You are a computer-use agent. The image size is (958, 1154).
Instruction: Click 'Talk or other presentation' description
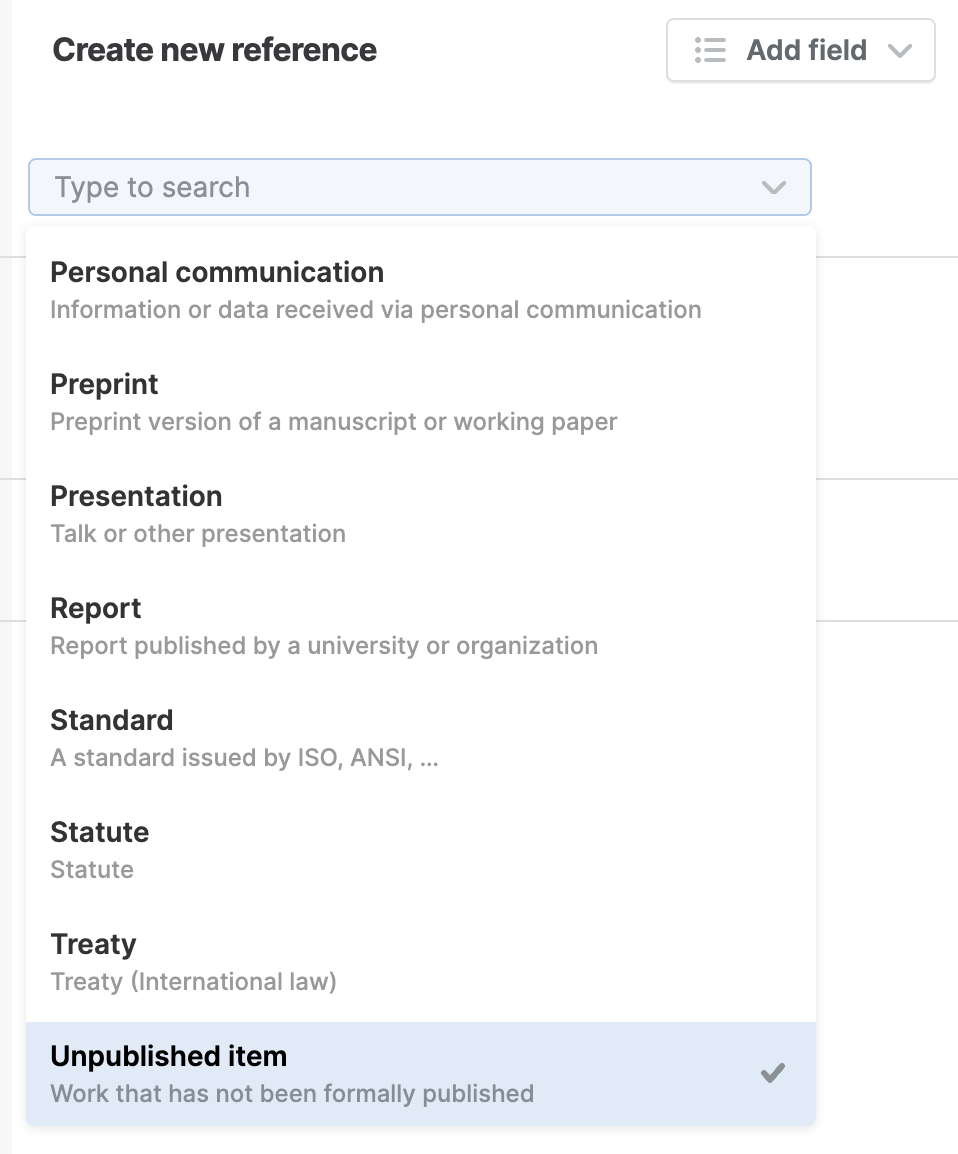pyautogui.click(x=198, y=534)
